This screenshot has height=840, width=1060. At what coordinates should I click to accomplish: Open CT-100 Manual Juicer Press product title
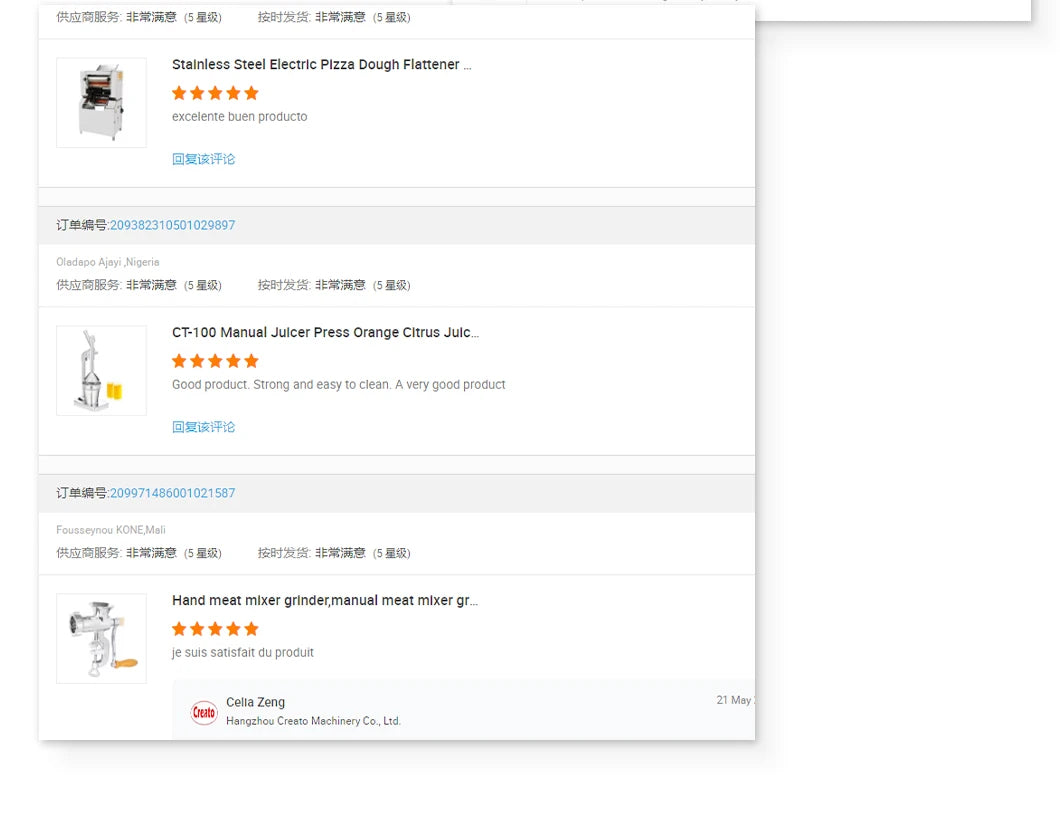(325, 332)
